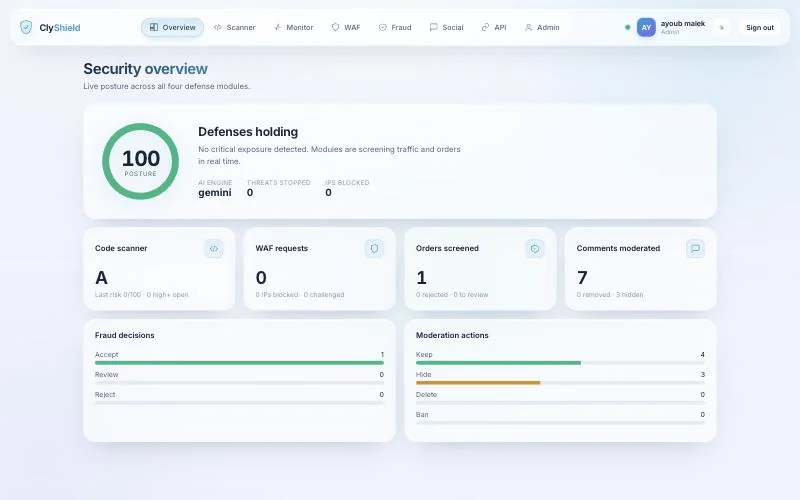Click '0 IPs blocked · 0 challenged' text

coord(300,294)
